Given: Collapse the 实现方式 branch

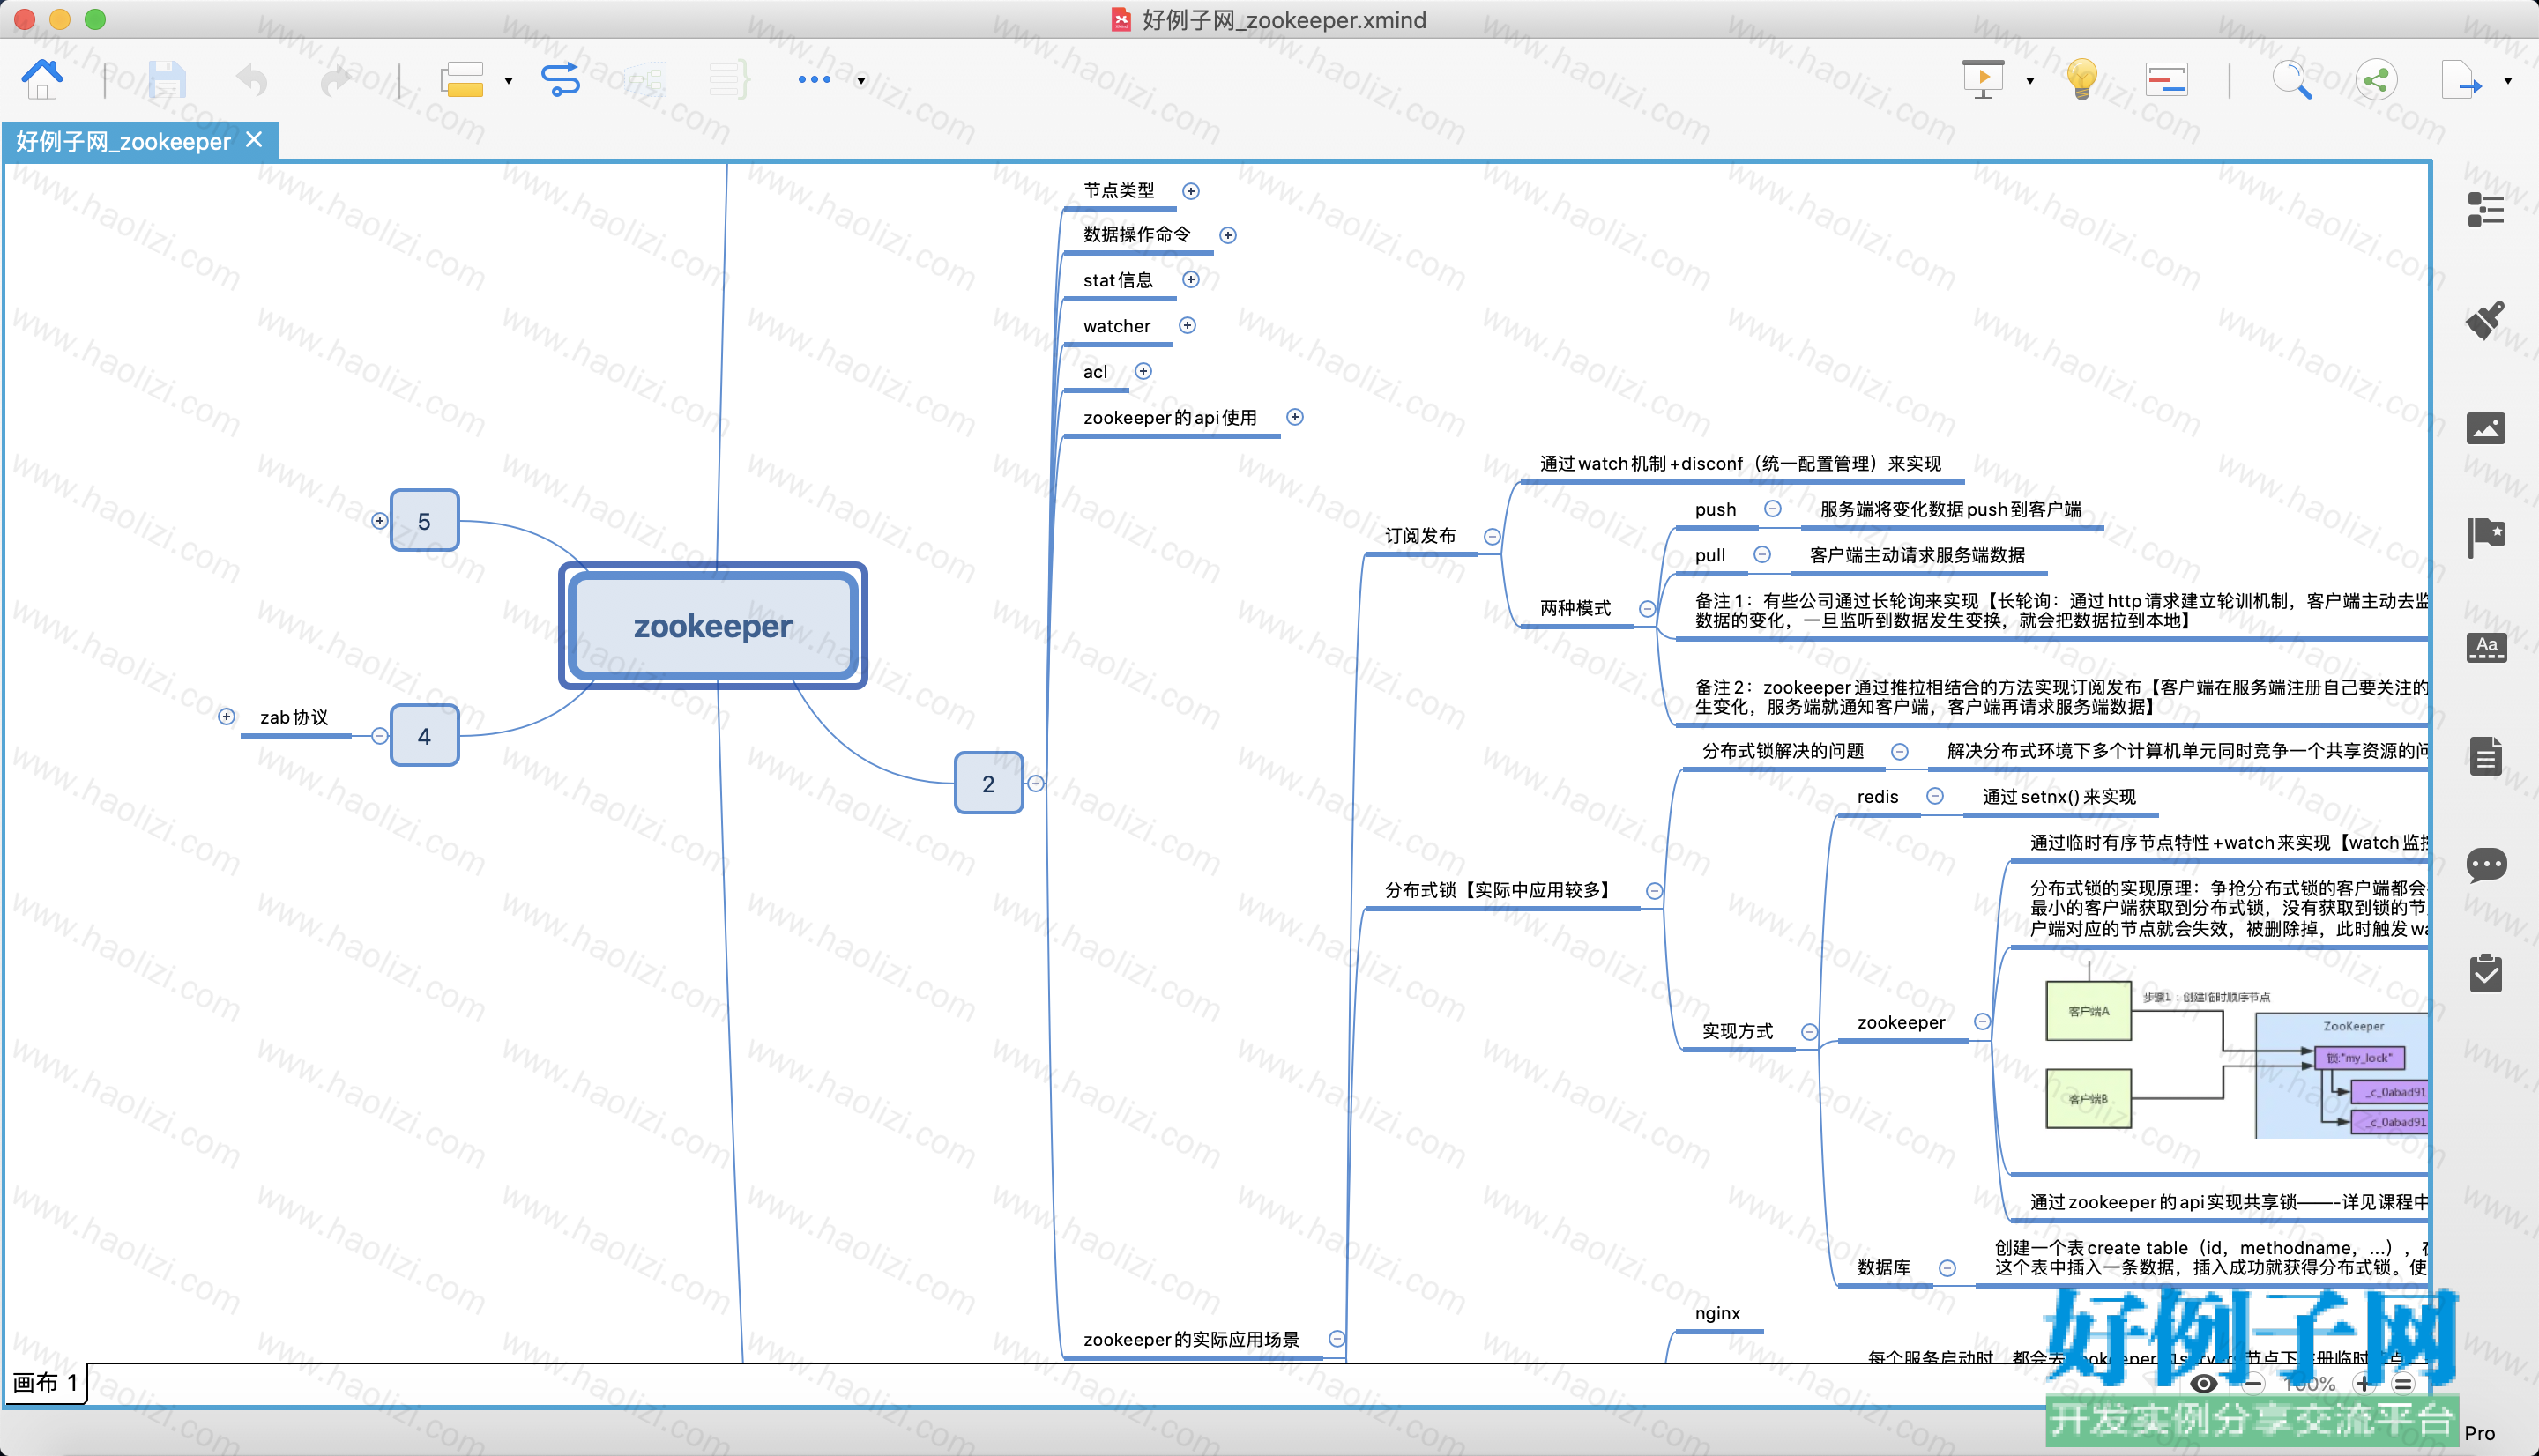Looking at the screenshot, I should tap(1809, 1032).
